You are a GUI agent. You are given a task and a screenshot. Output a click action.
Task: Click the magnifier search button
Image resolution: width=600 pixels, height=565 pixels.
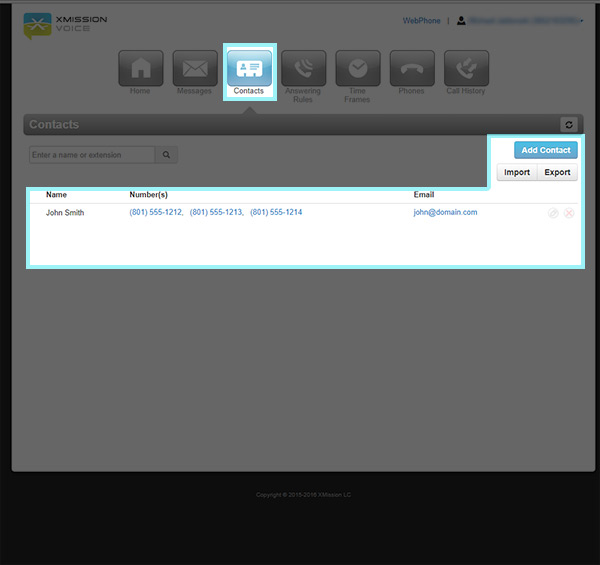167,155
